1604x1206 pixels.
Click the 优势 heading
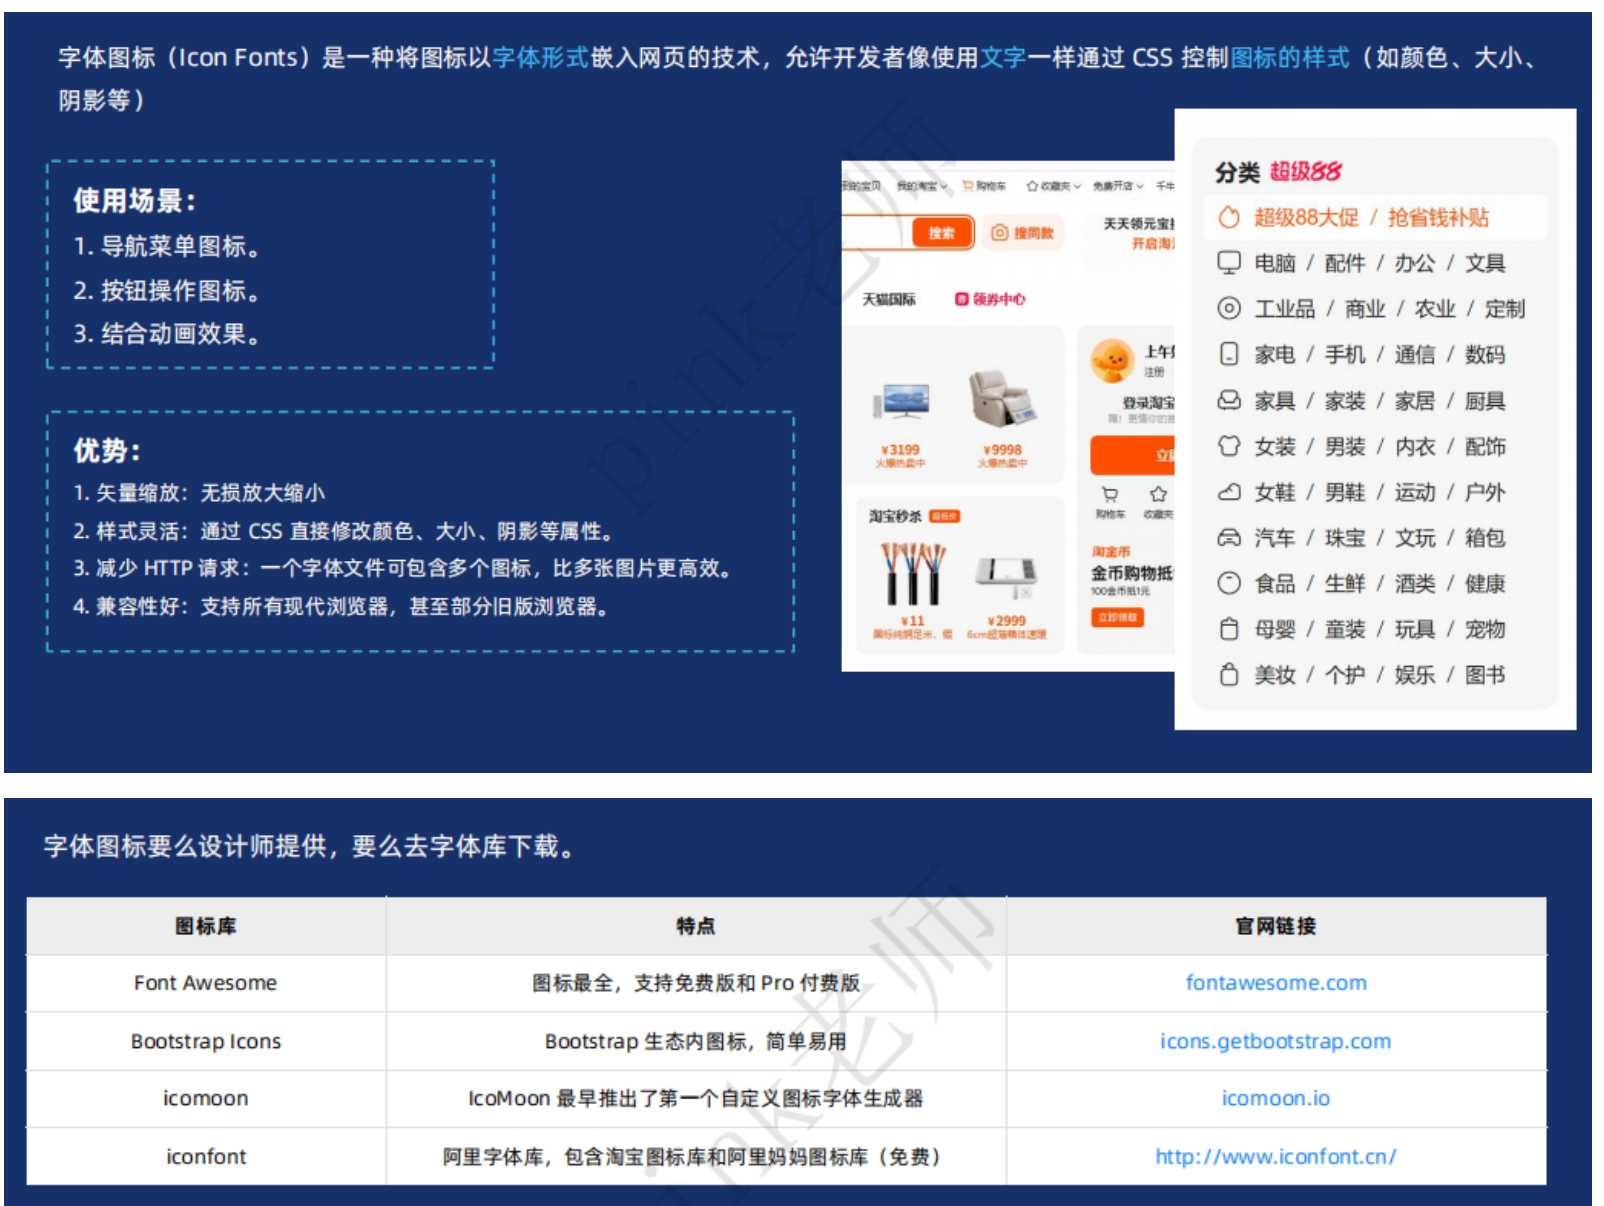[x=107, y=450]
